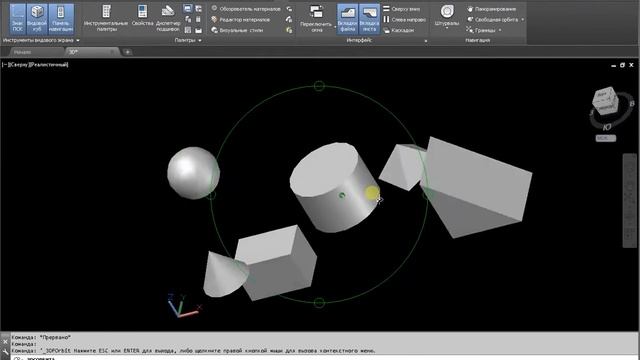Viewport: 640px width, 360px height.
Task: Close the command line with its X icon
Action: 5,341
